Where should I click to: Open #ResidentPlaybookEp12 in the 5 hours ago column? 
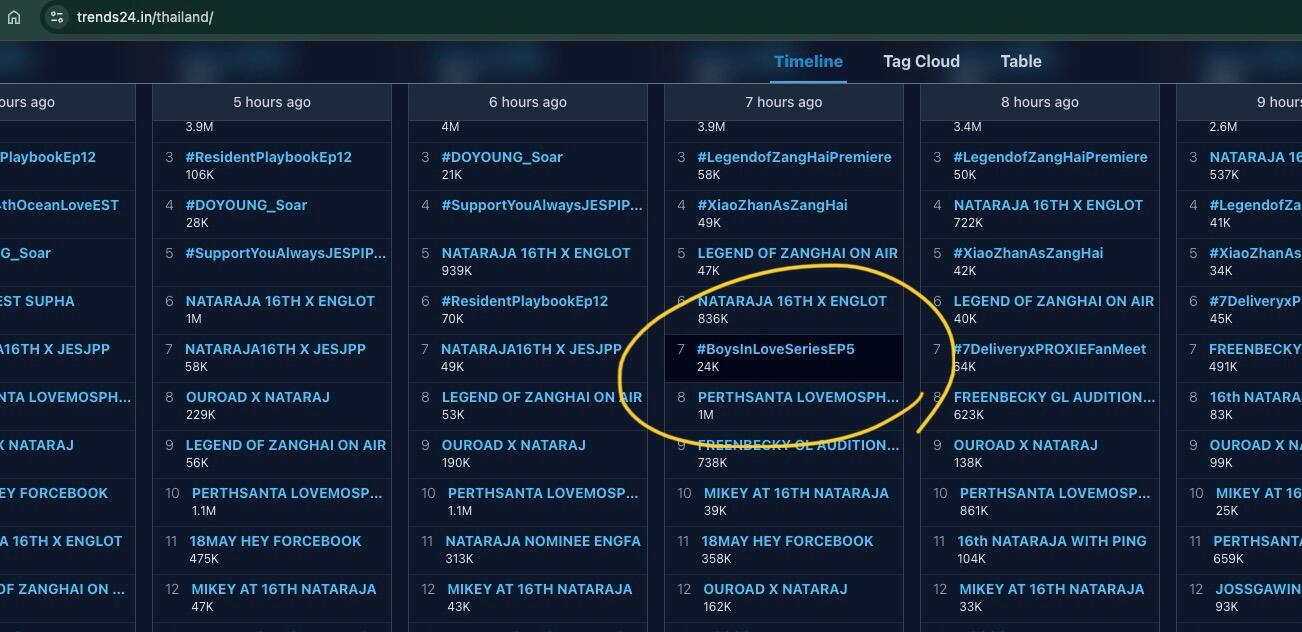coord(269,157)
